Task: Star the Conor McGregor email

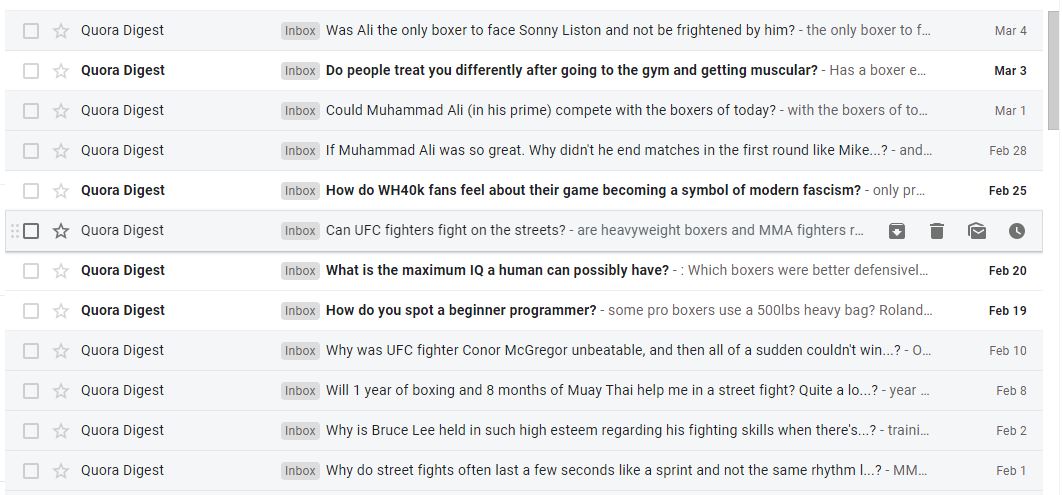Action: coord(61,351)
